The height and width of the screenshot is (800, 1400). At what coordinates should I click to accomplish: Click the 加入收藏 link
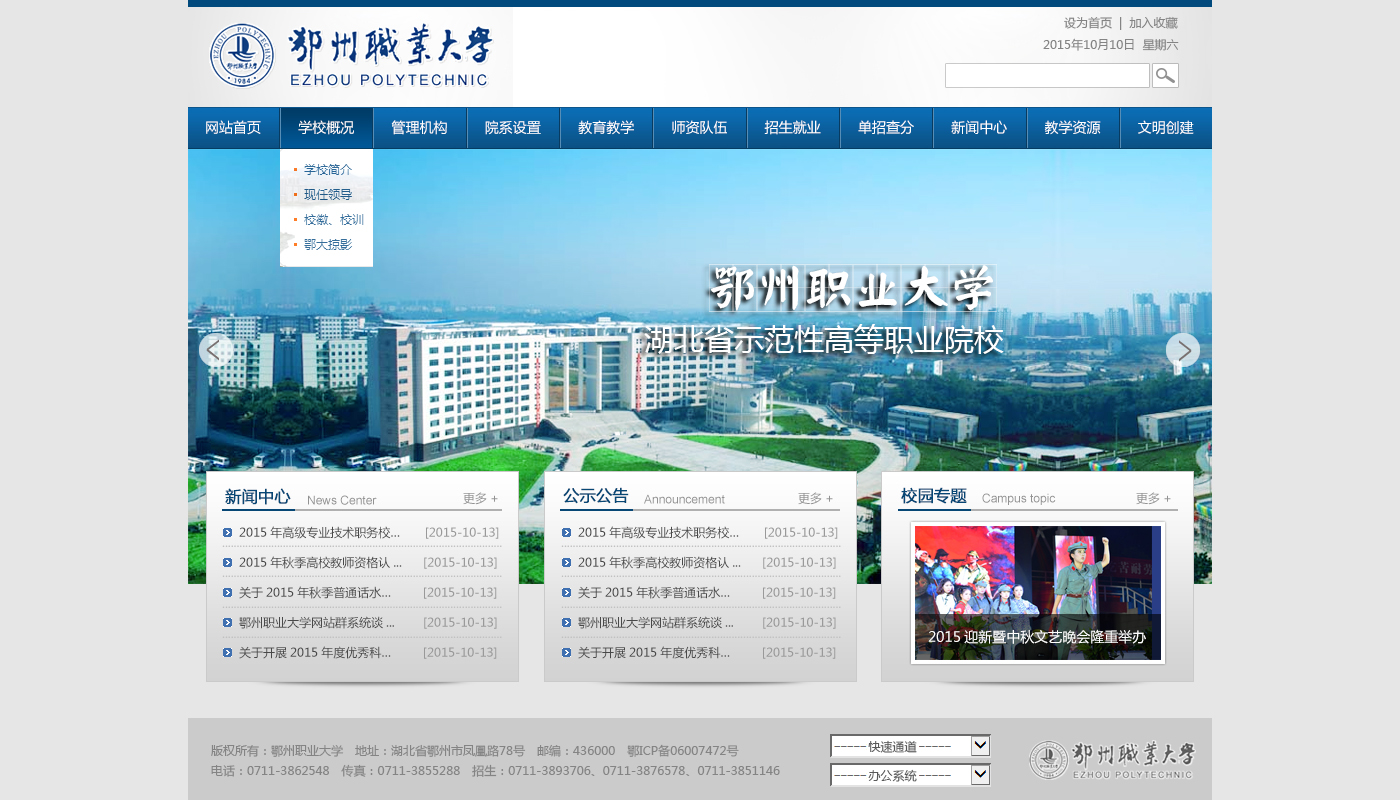[1153, 23]
